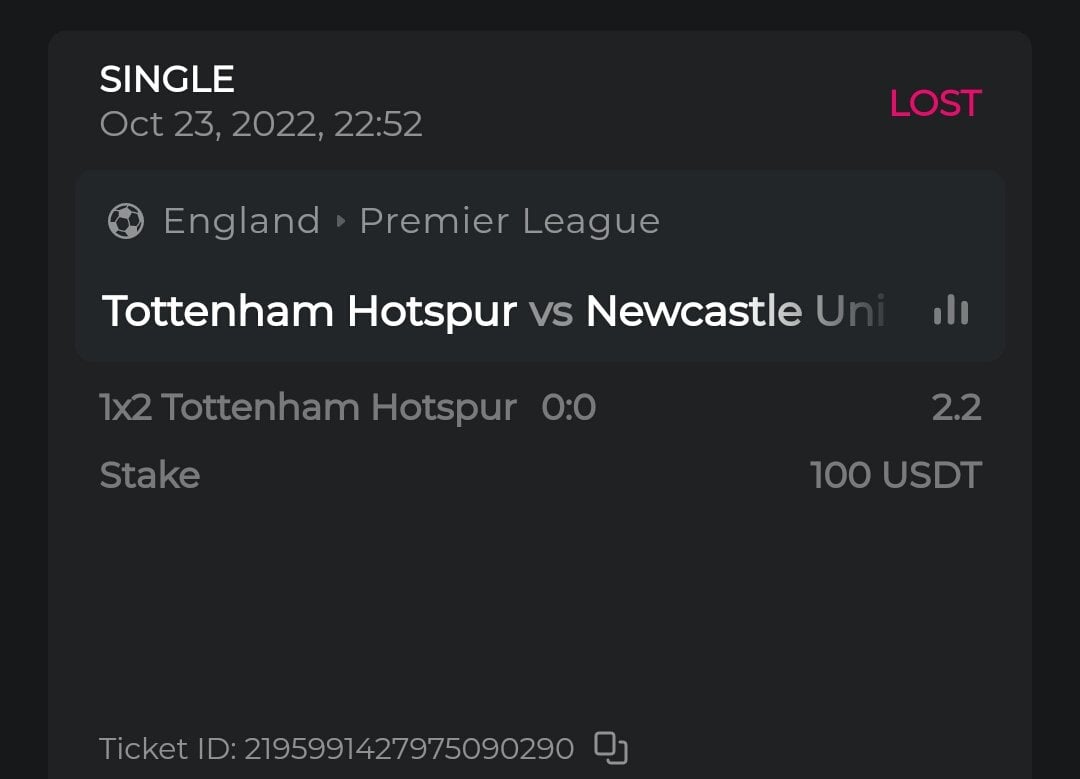Open the Premier League competition link

[509, 221]
